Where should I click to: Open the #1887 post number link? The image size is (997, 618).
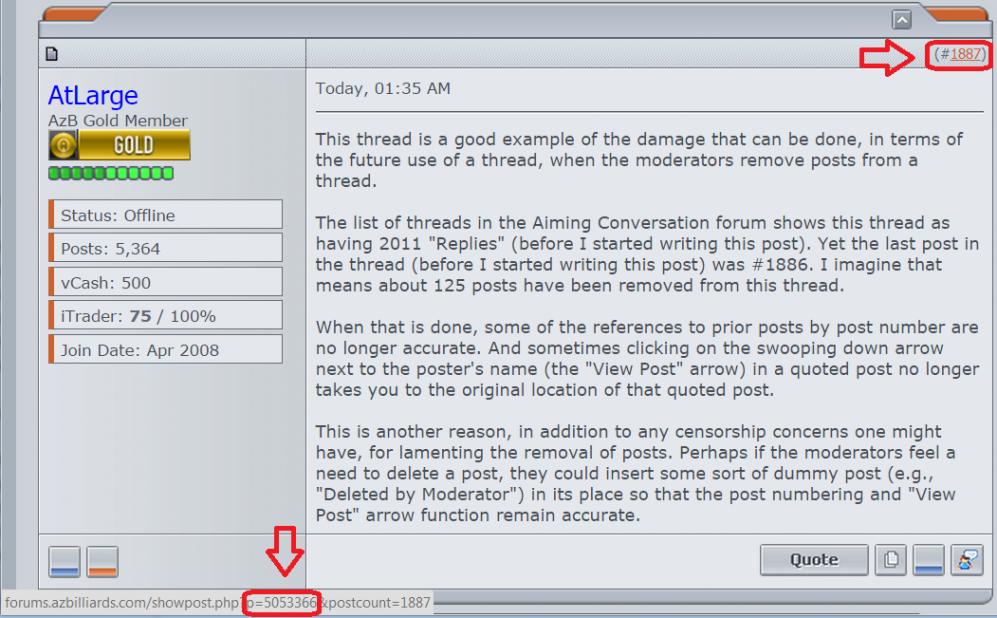tap(965, 54)
